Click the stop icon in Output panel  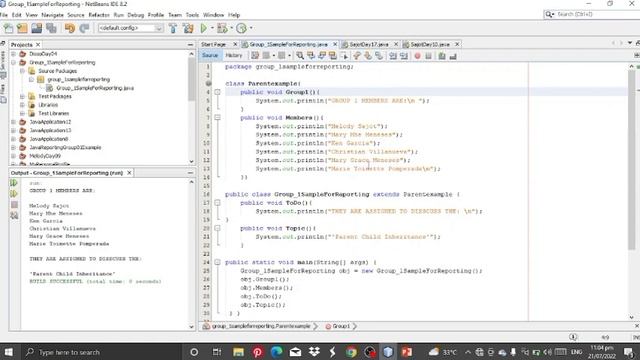click(14, 204)
